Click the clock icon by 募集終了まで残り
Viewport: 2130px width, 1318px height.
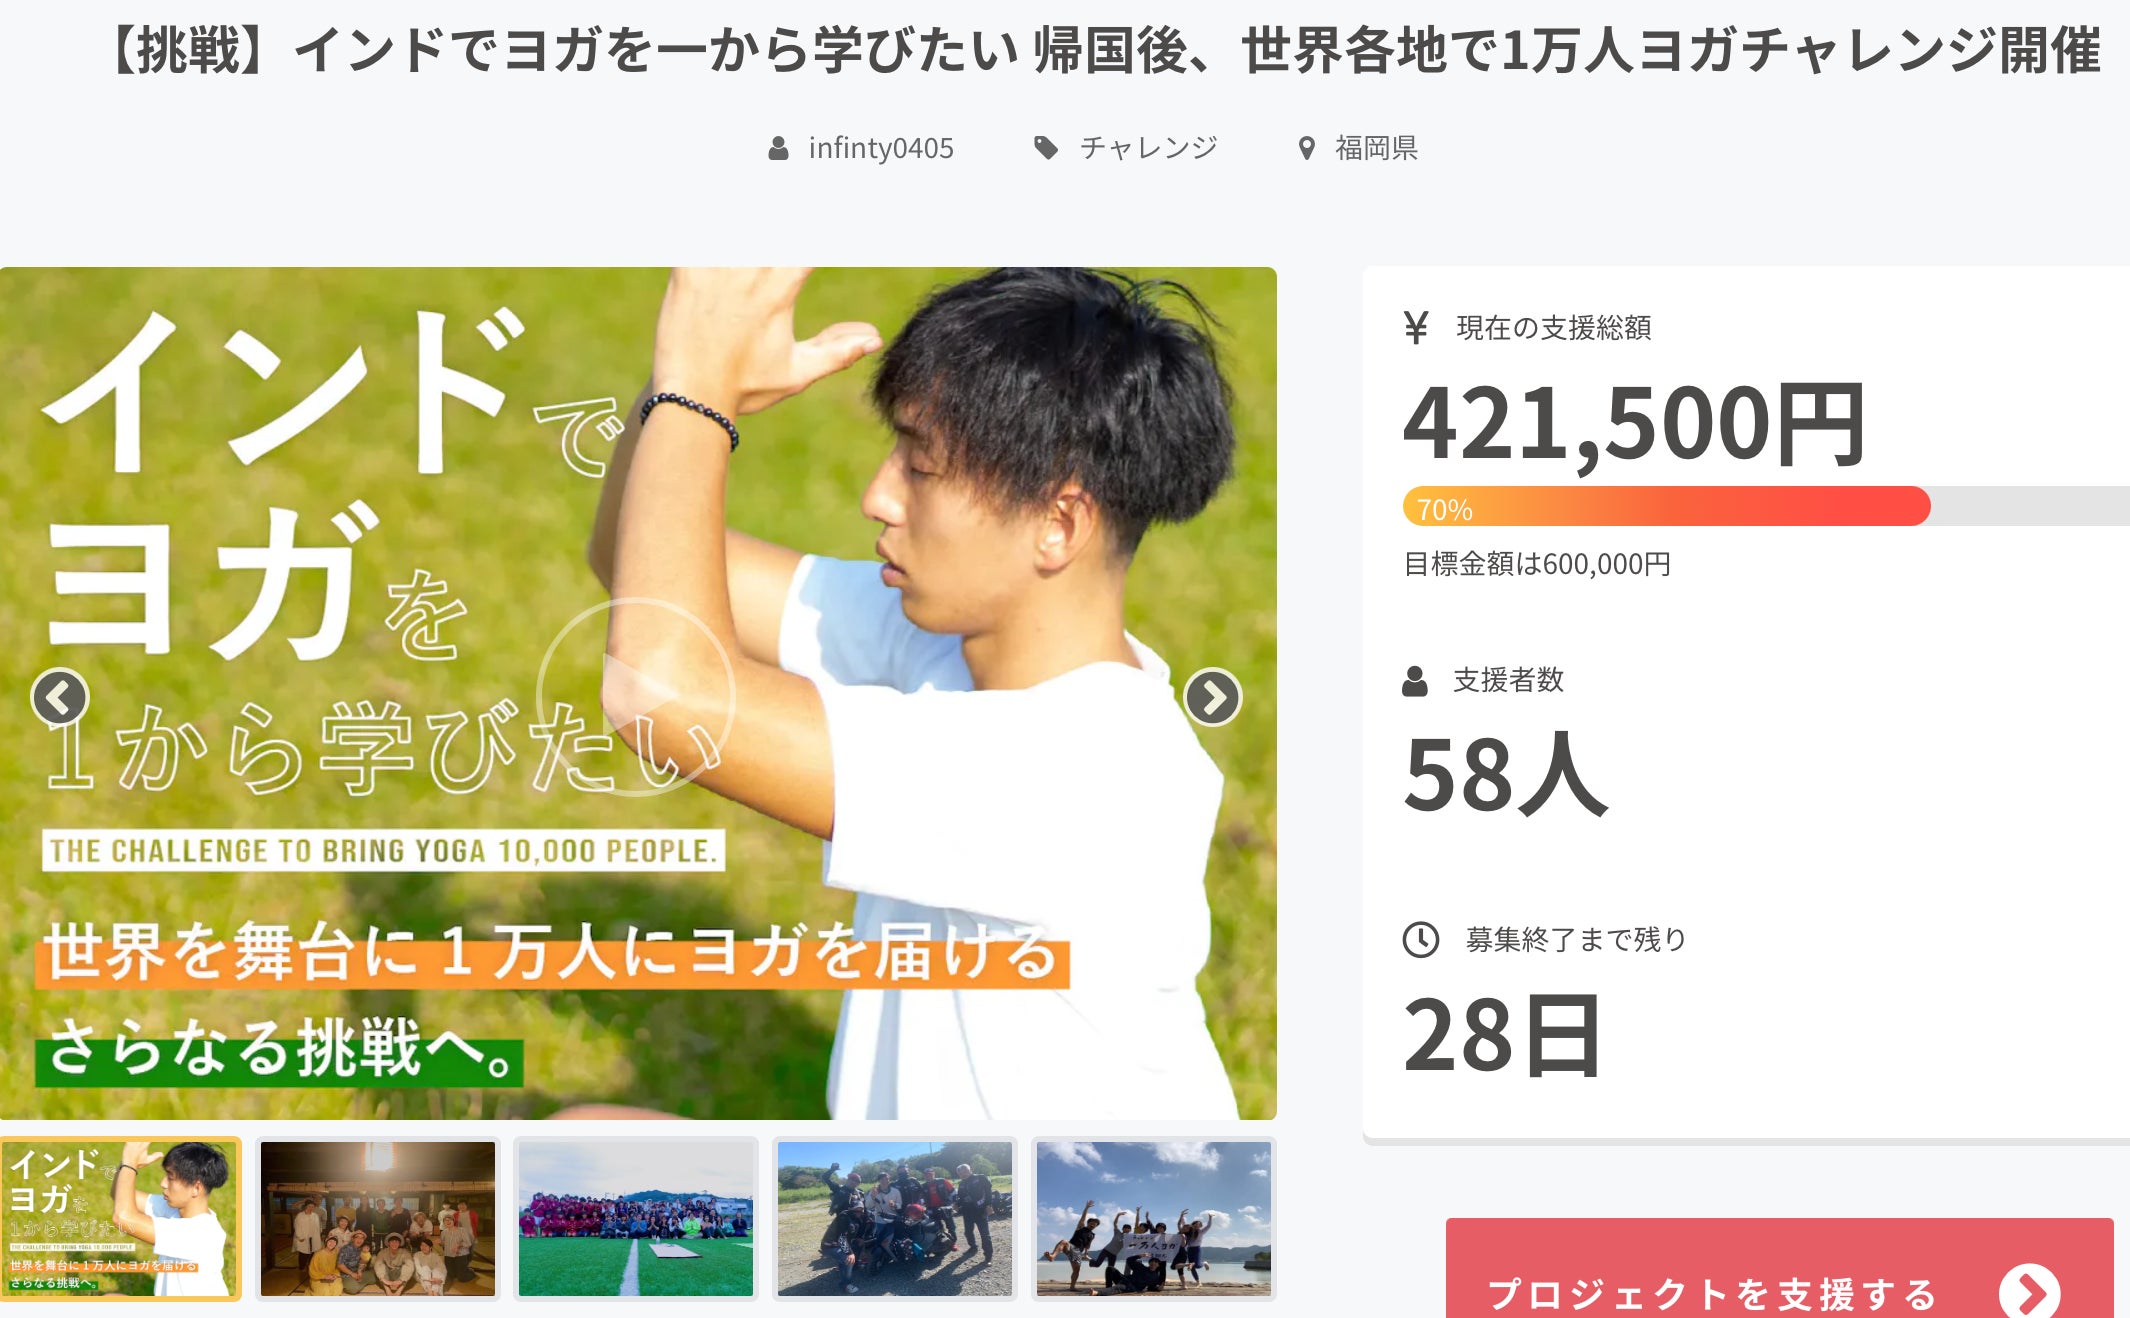coord(1421,940)
